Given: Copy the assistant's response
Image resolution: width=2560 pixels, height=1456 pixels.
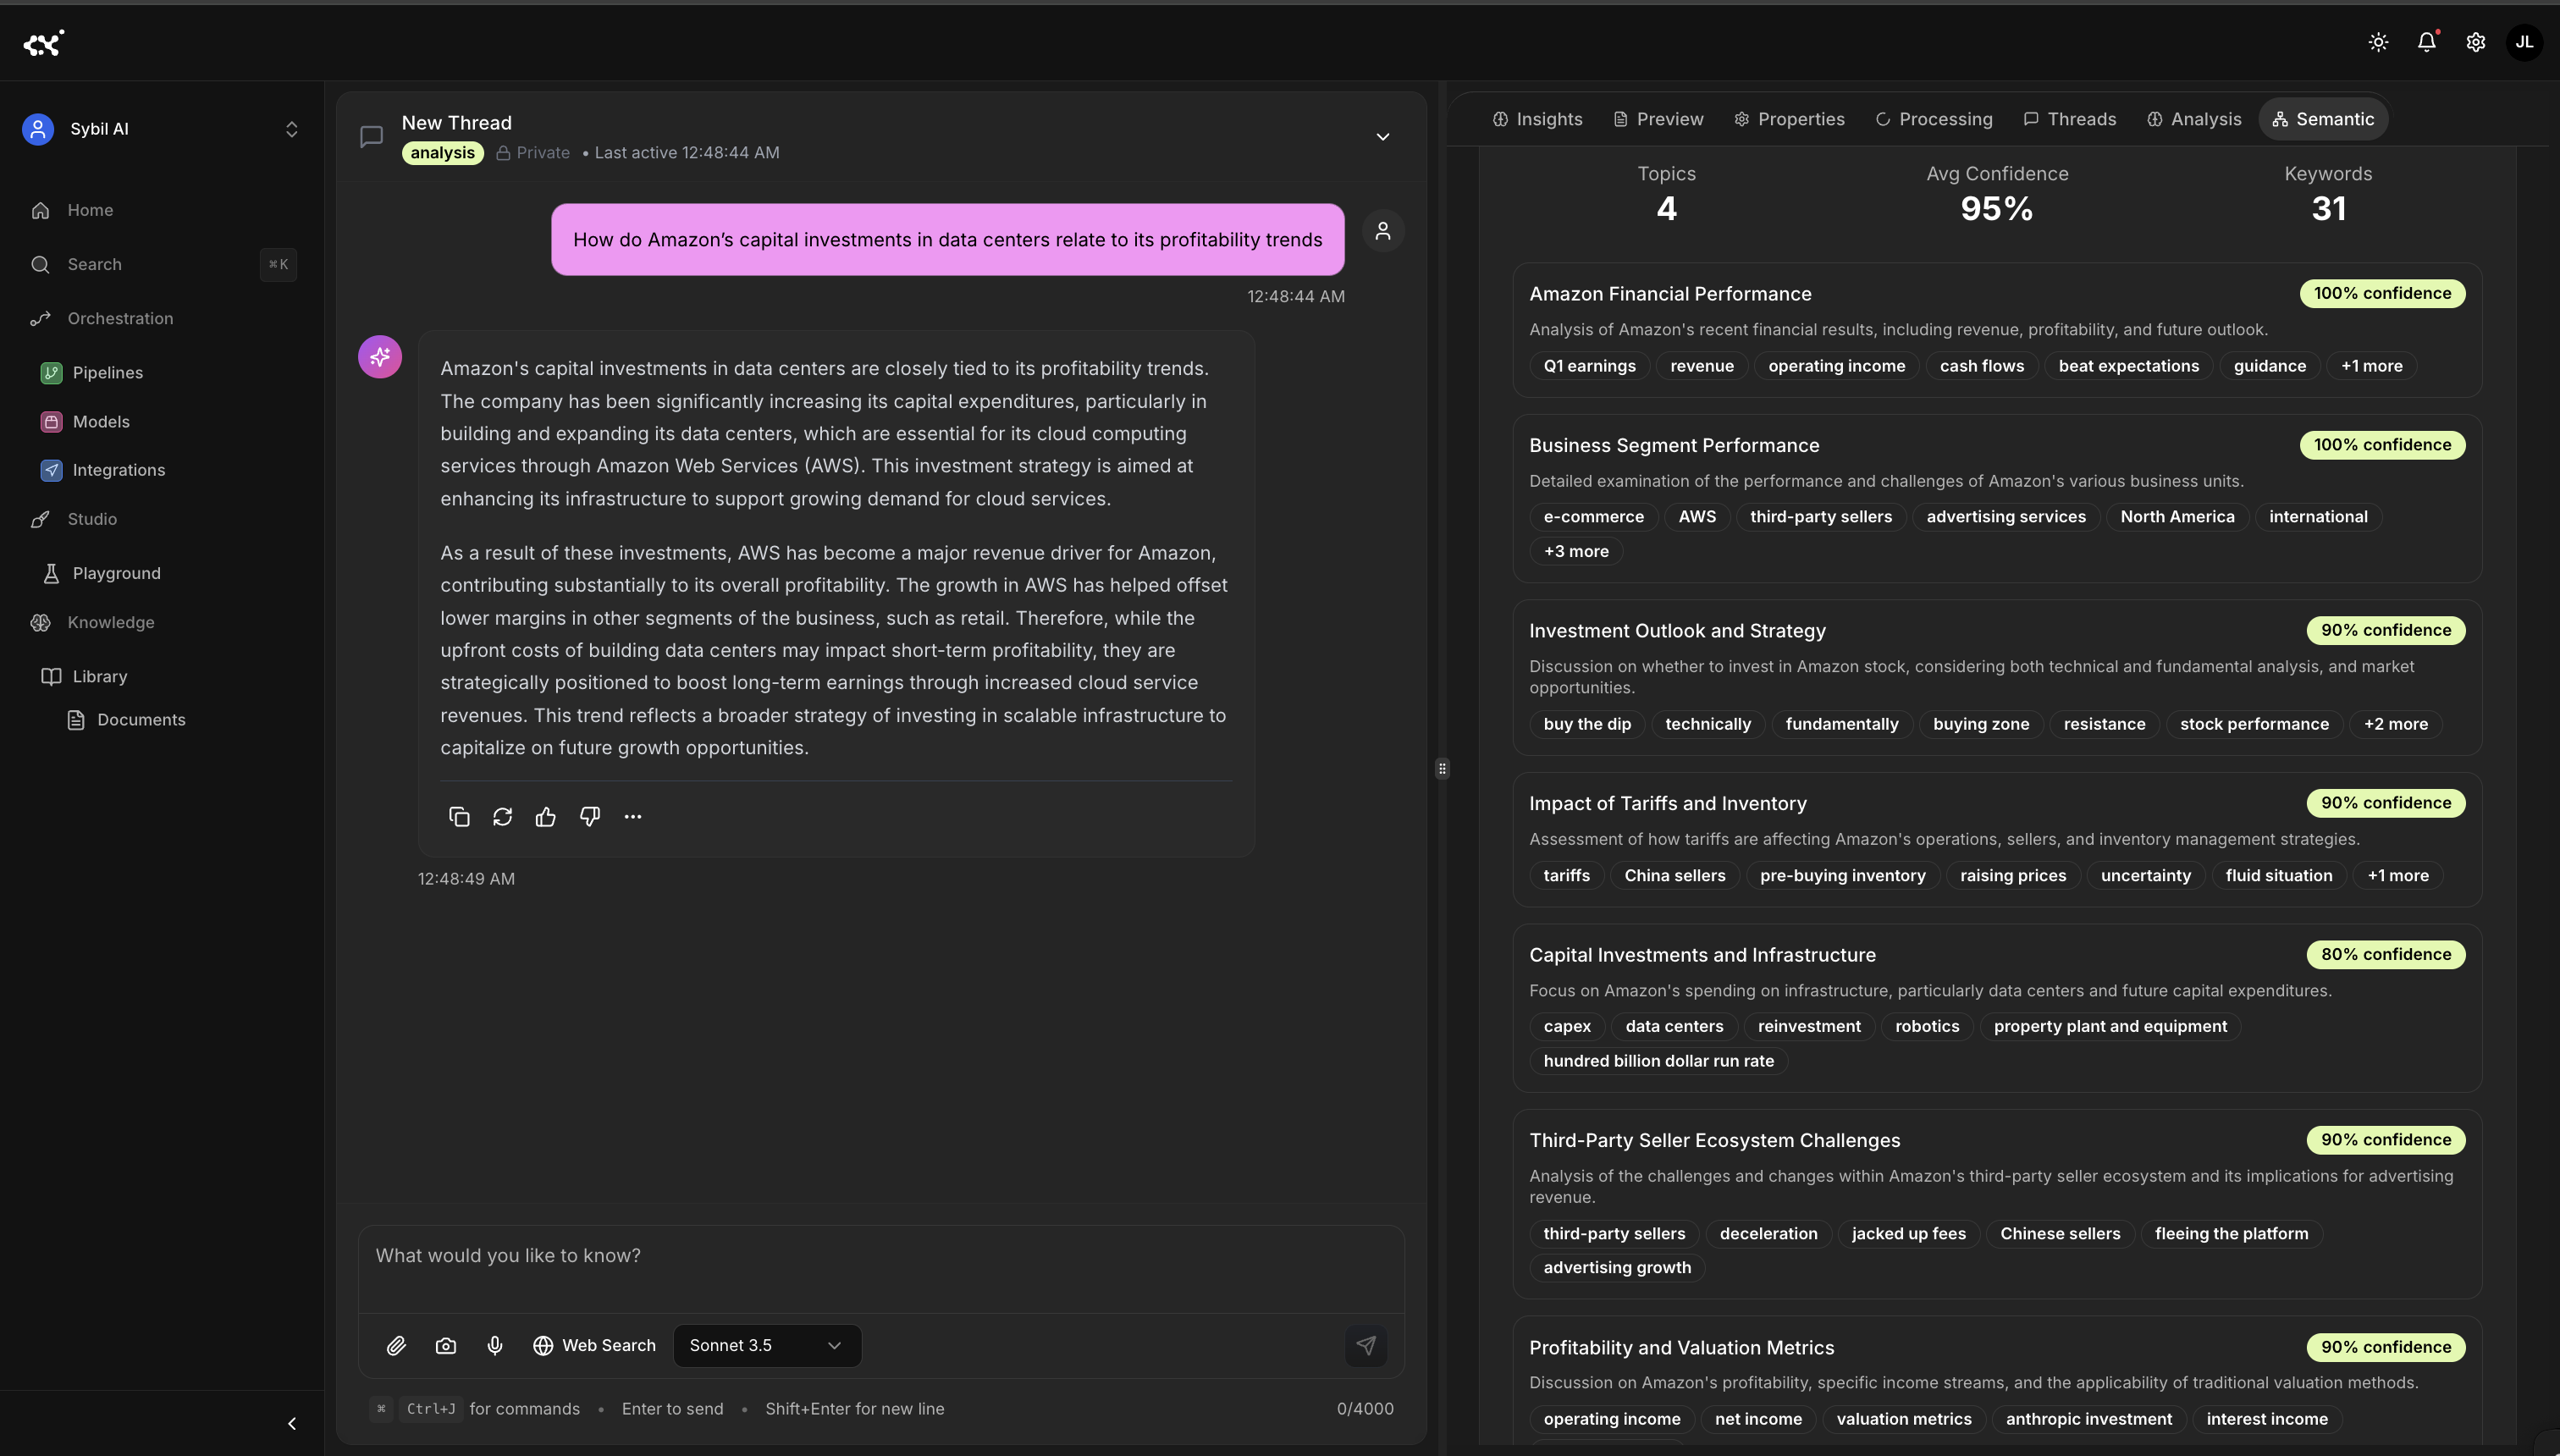Looking at the screenshot, I should tap(459, 816).
